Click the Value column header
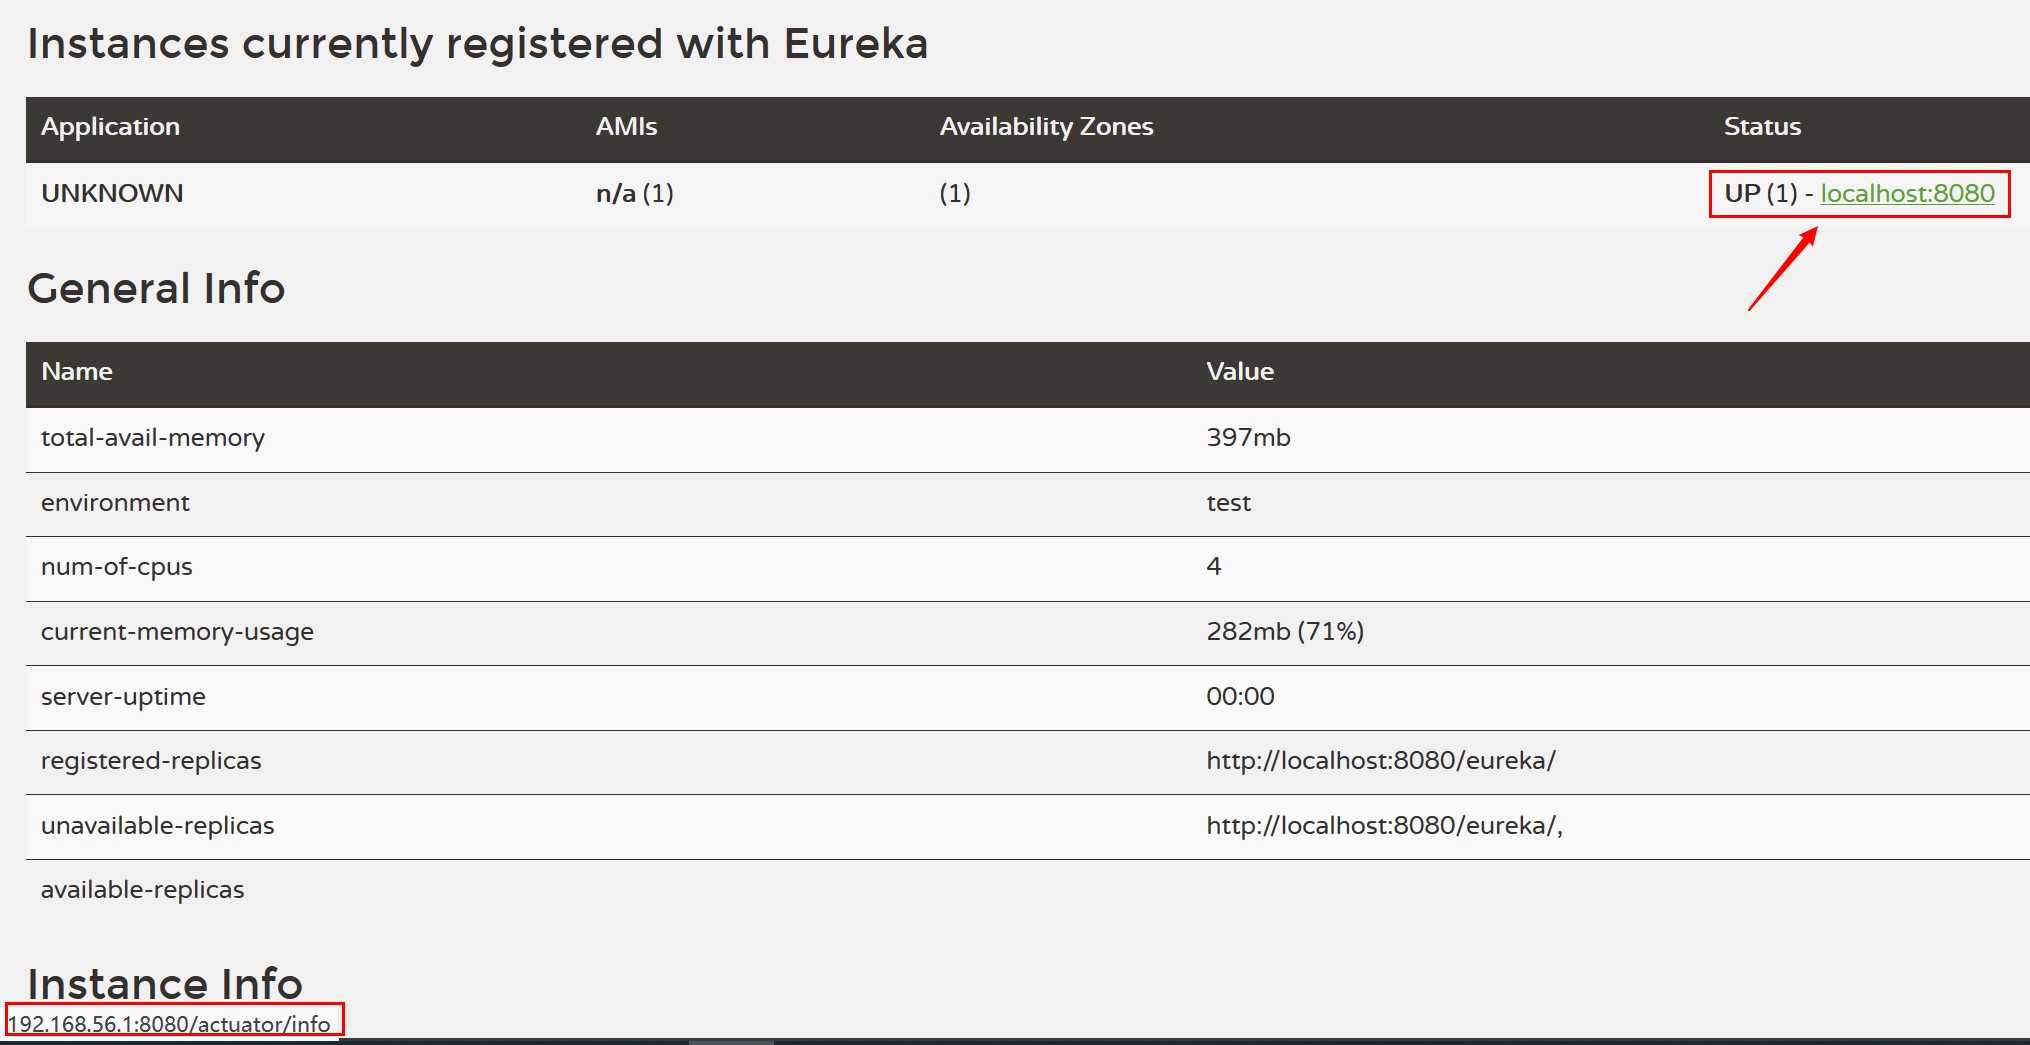Viewport: 2030px width, 1045px height. [x=1240, y=371]
